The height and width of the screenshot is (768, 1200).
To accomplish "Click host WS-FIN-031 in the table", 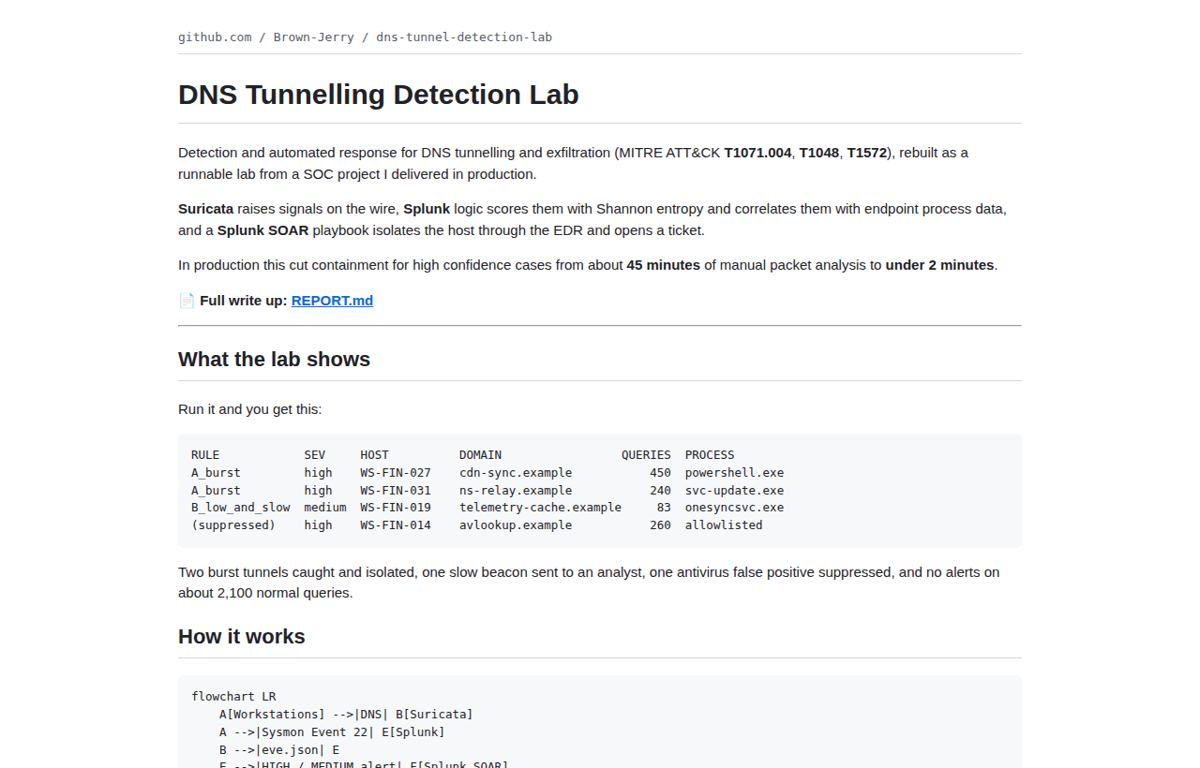I will point(396,491).
